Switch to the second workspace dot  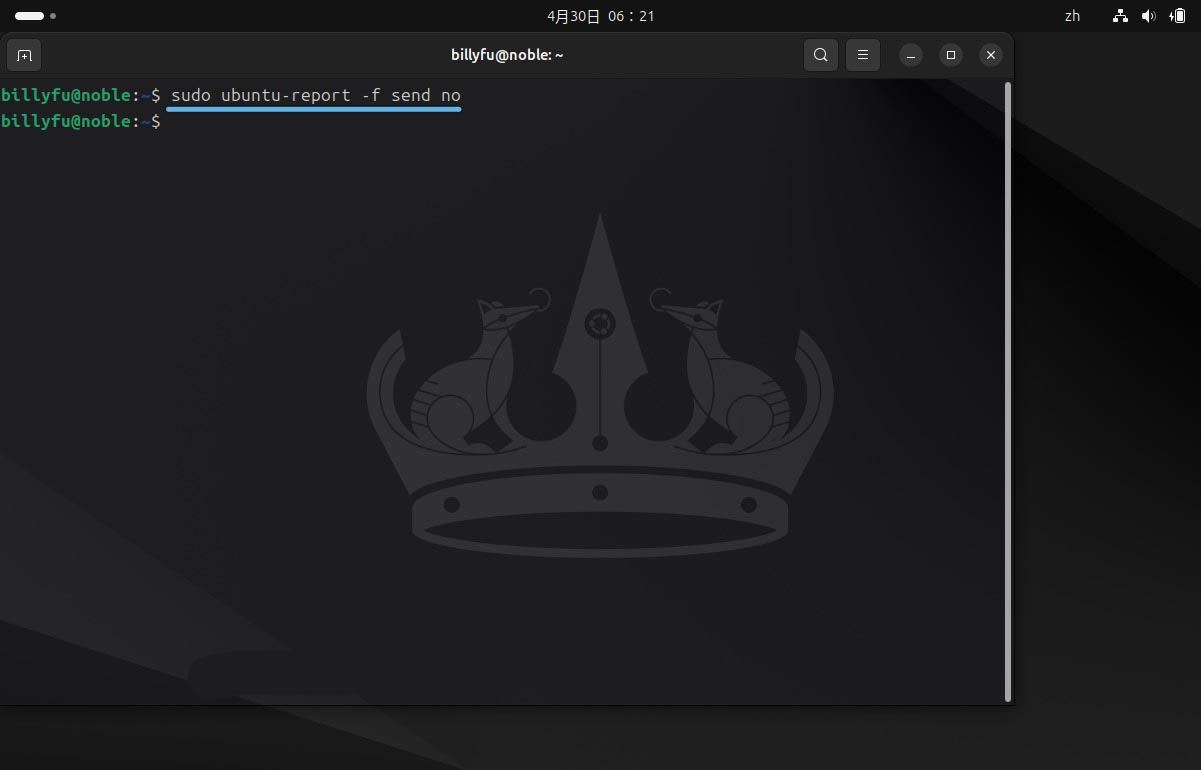(x=53, y=16)
